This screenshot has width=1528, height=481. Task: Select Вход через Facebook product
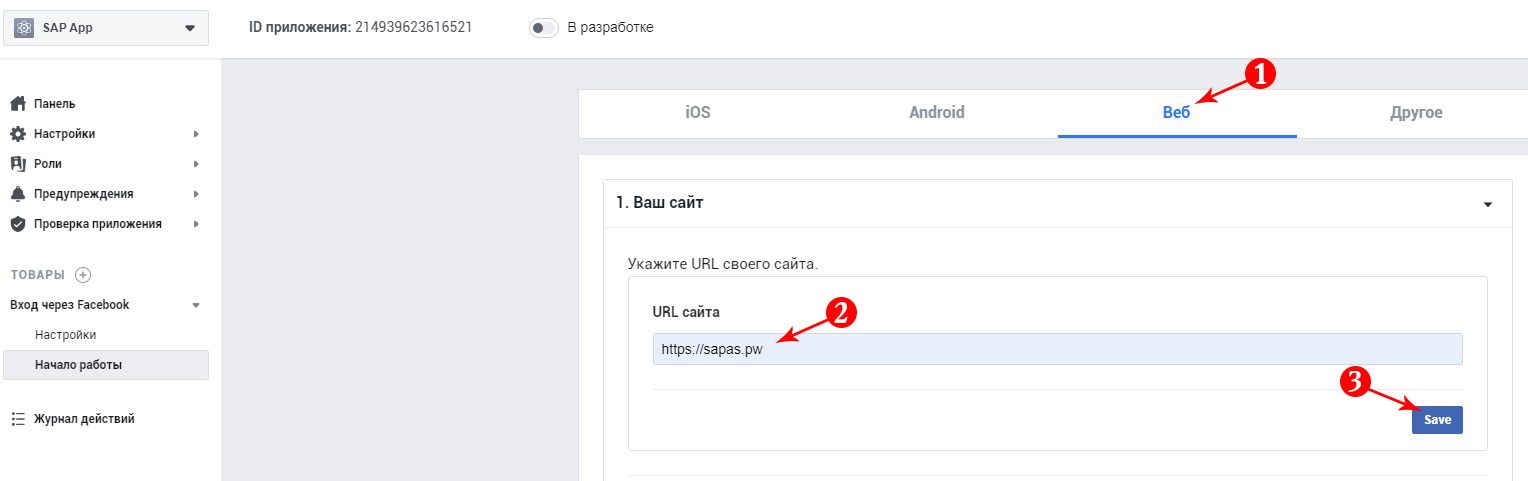tap(70, 305)
